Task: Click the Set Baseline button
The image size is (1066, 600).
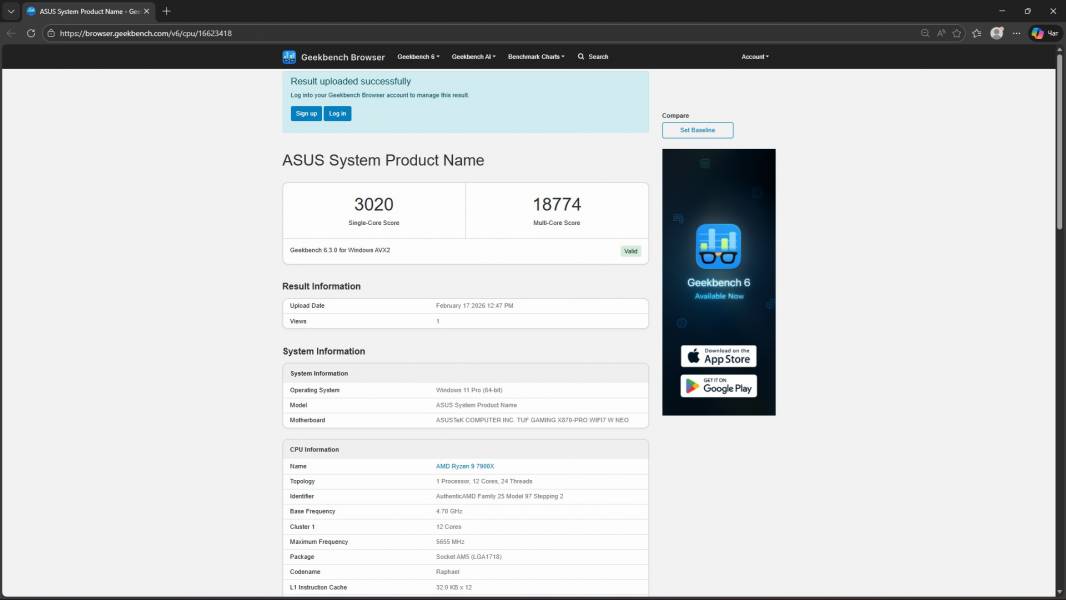Action: point(697,130)
